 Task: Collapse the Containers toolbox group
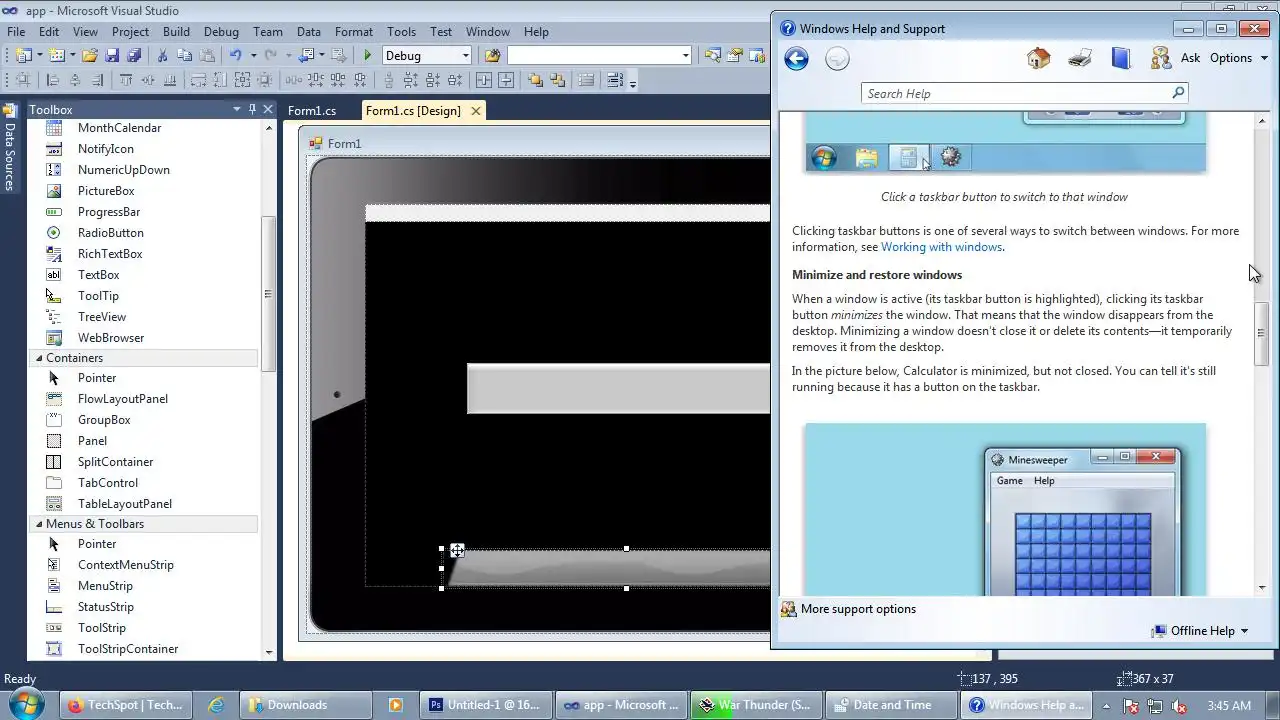point(40,358)
